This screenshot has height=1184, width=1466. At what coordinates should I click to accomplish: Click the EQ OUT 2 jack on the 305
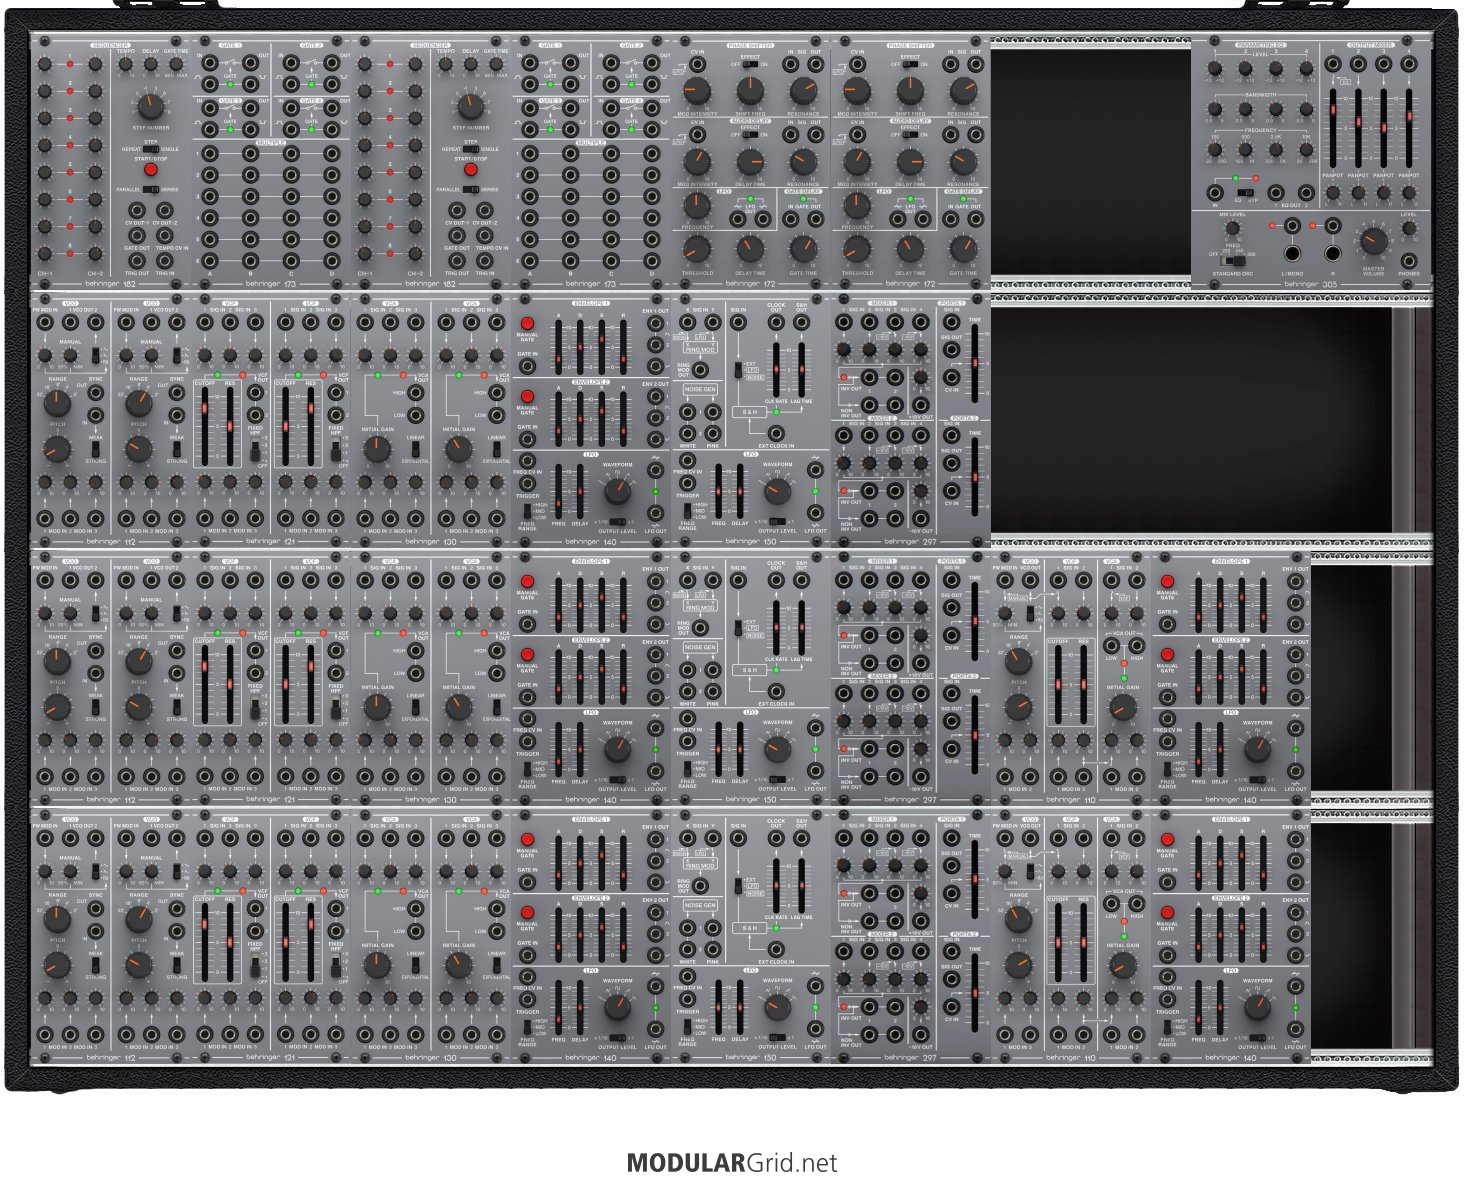pyautogui.click(x=1304, y=192)
